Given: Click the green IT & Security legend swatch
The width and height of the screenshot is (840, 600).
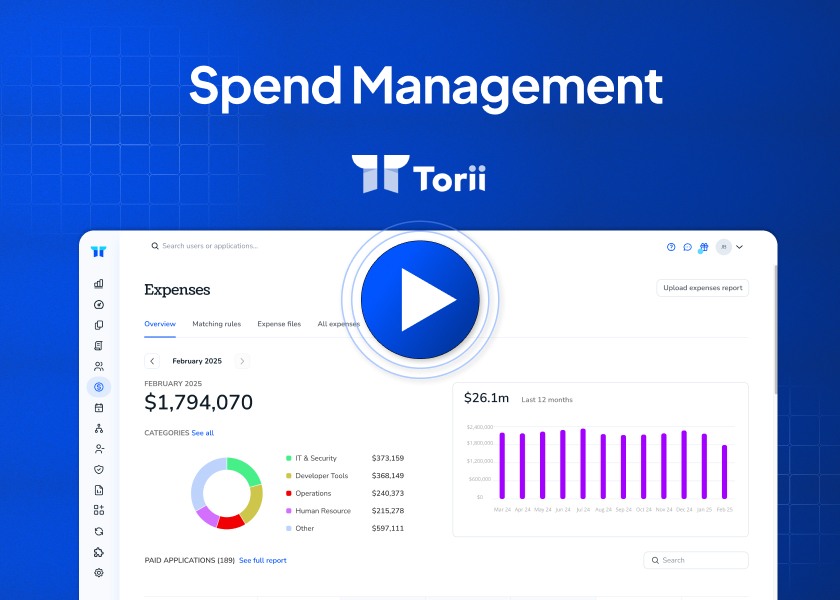Looking at the screenshot, I should tap(289, 459).
